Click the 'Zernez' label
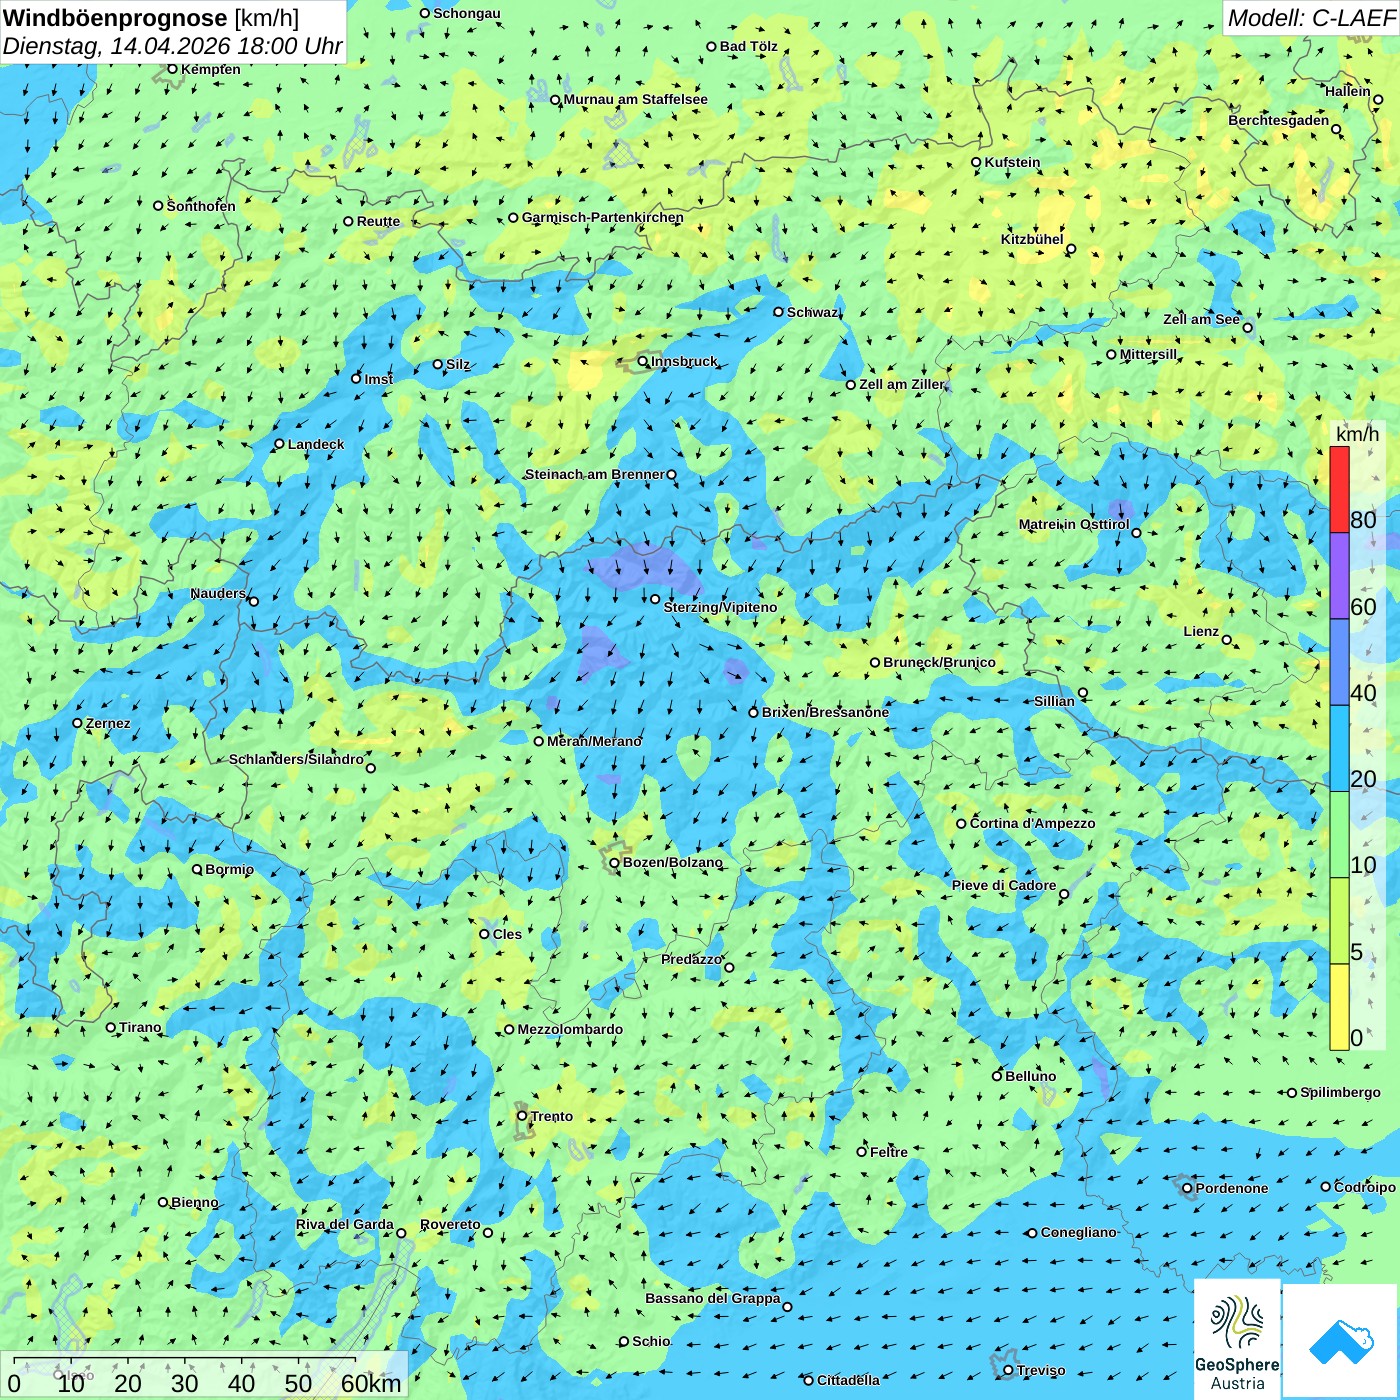Image resolution: width=1400 pixels, height=1400 pixels. [x=108, y=723]
